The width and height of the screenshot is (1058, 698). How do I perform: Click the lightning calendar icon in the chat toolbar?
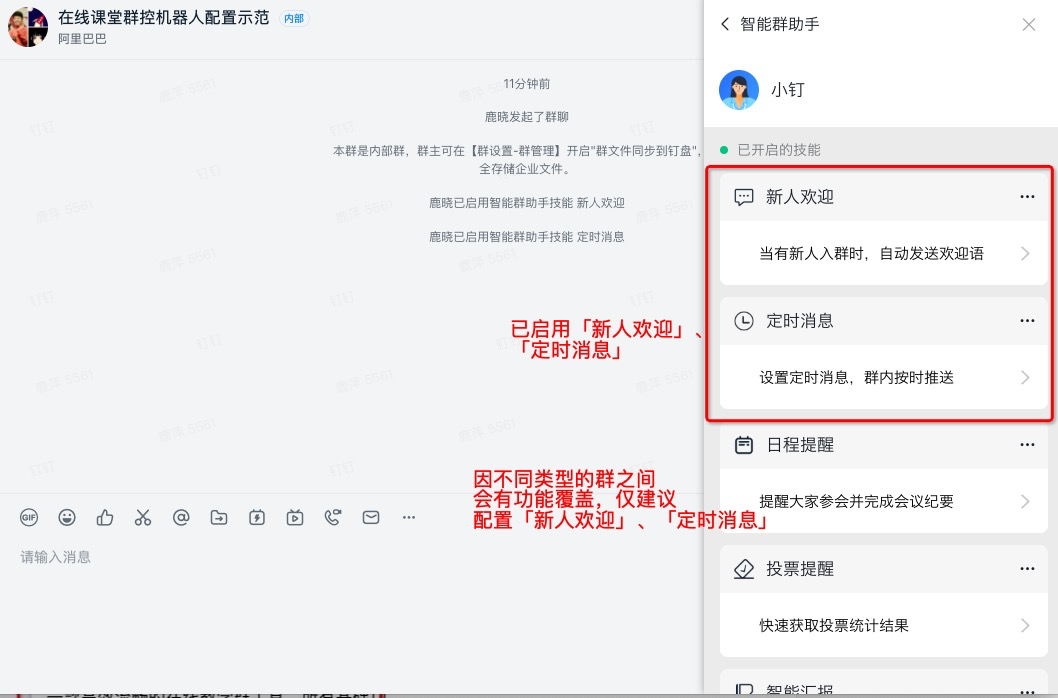click(x=257, y=518)
